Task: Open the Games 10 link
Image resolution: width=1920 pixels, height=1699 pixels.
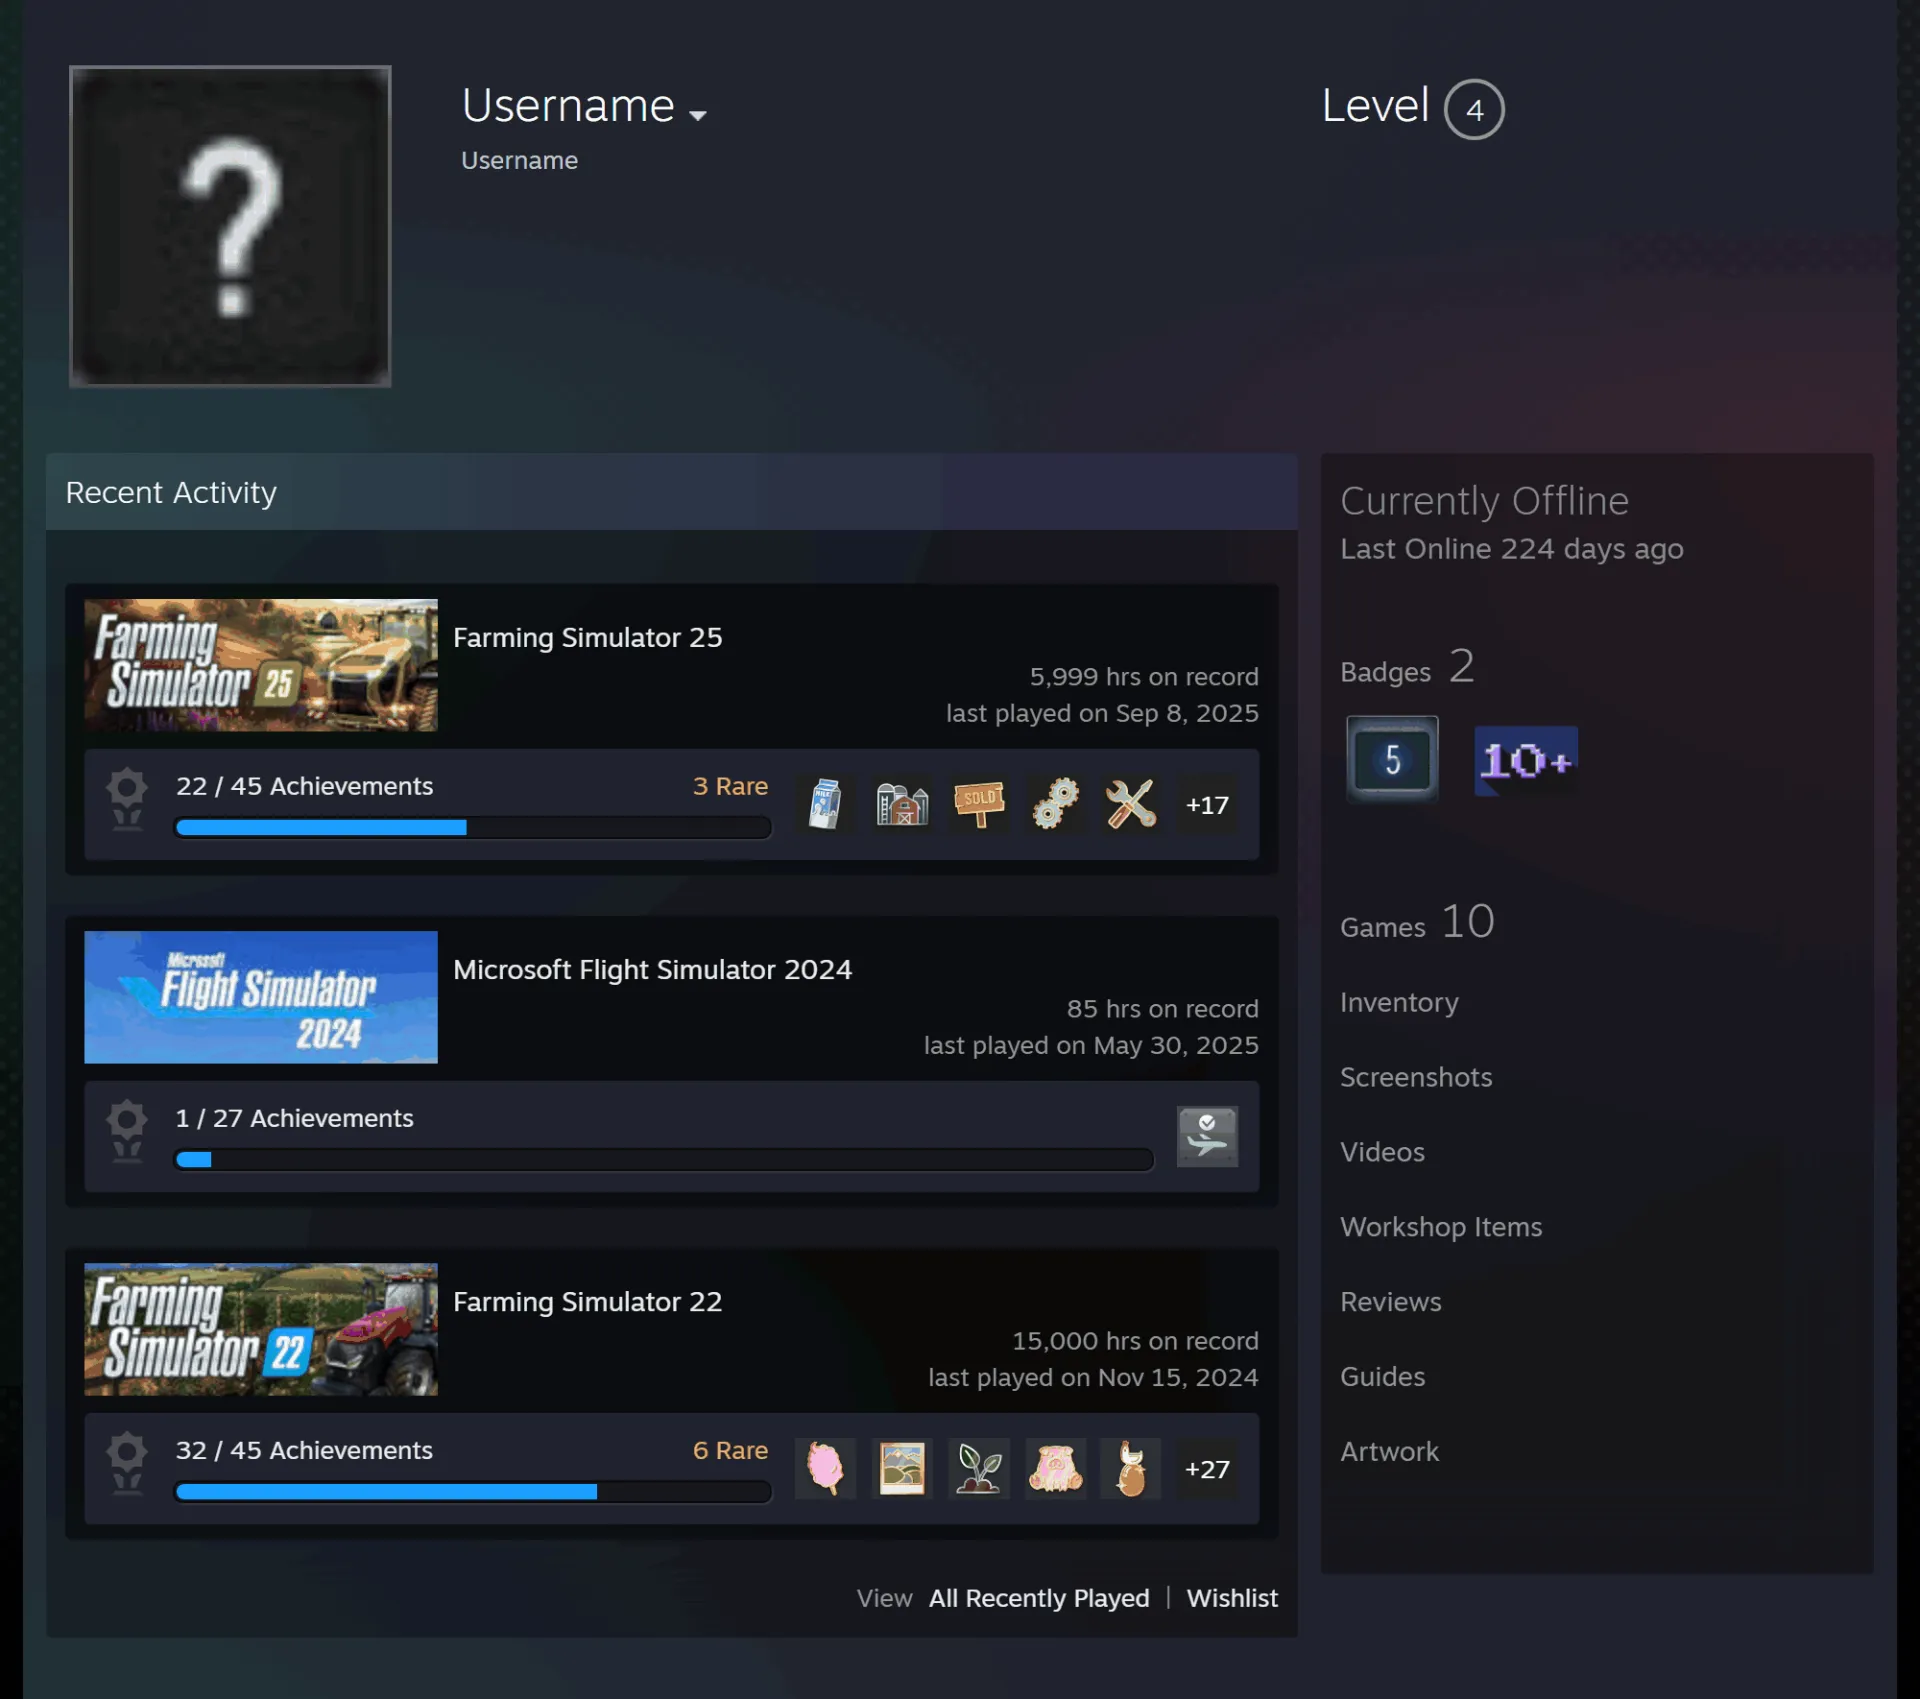Action: pos(1417,922)
